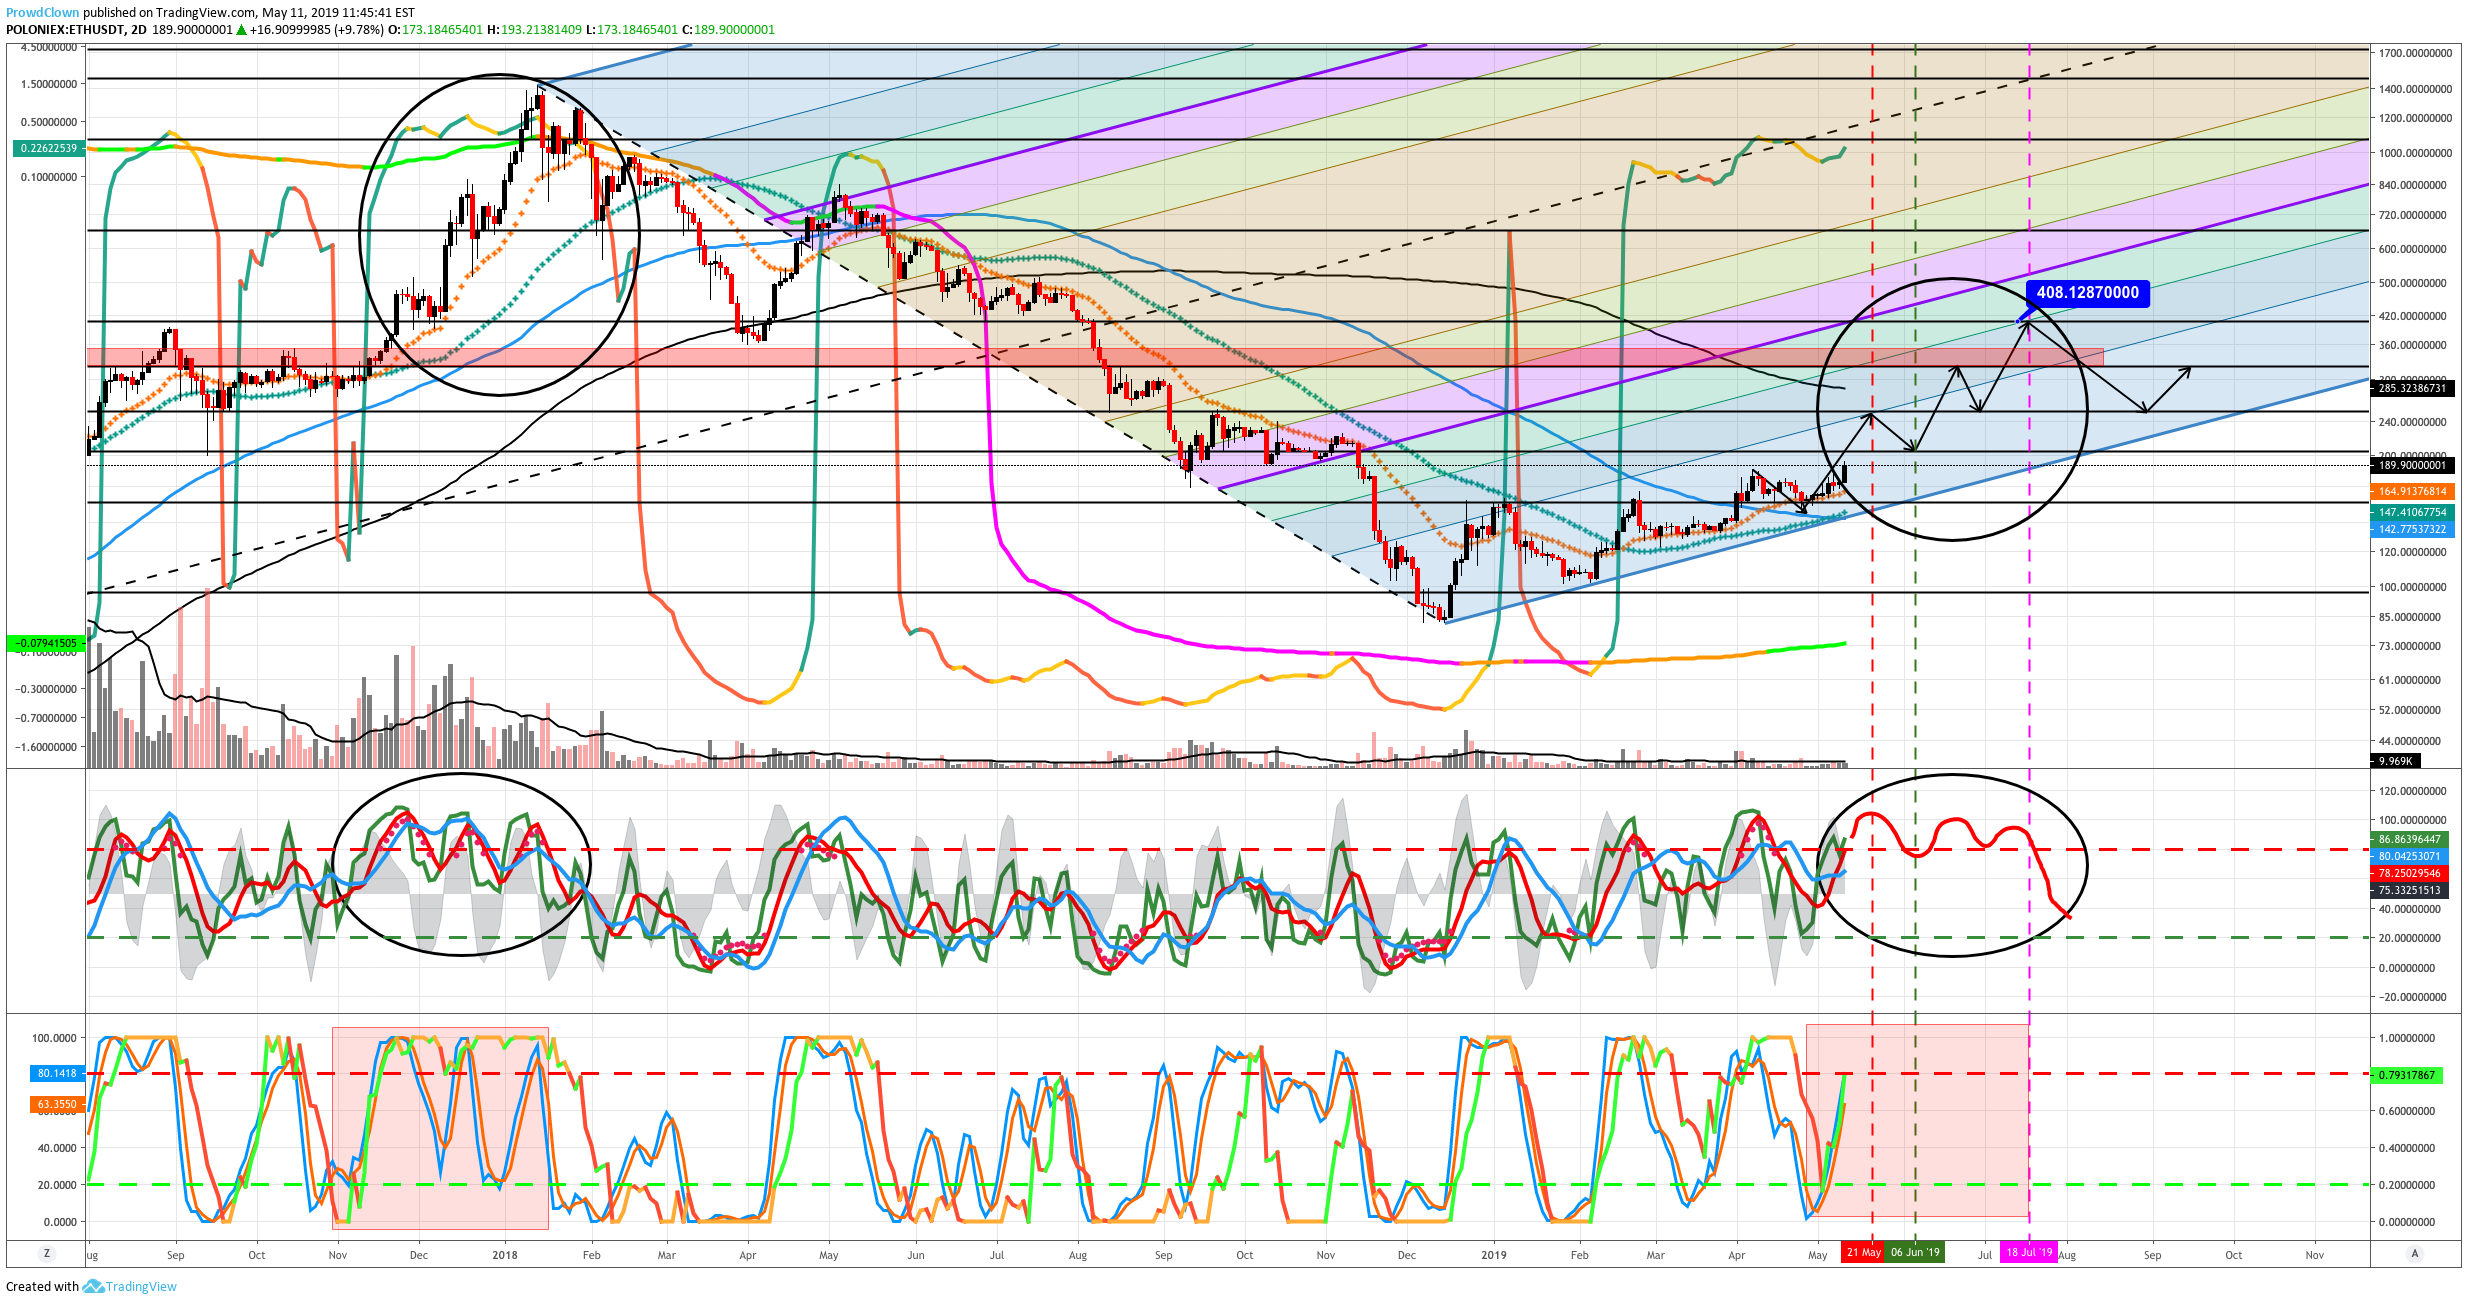
Task: Click the 4.50000000 left axis tick
Action: coord(48,47)
